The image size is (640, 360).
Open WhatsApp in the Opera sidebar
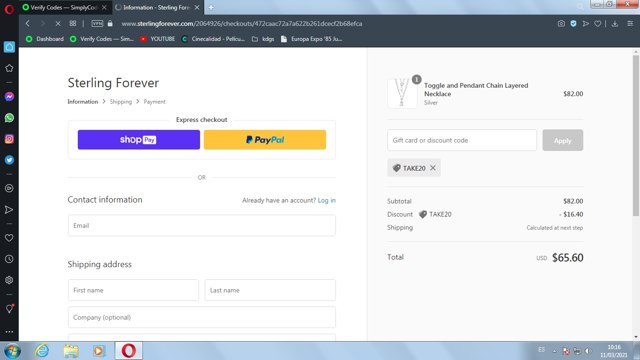(9, 118)
